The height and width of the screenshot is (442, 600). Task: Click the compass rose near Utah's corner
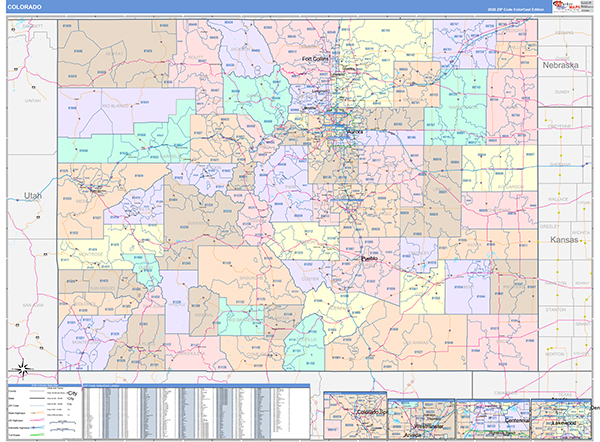point(23,369)
